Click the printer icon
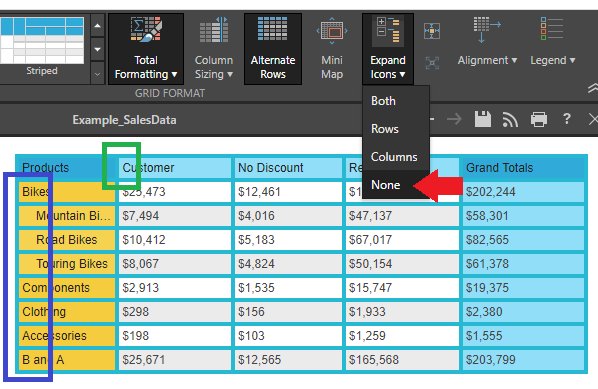 [x=539, y=120]
